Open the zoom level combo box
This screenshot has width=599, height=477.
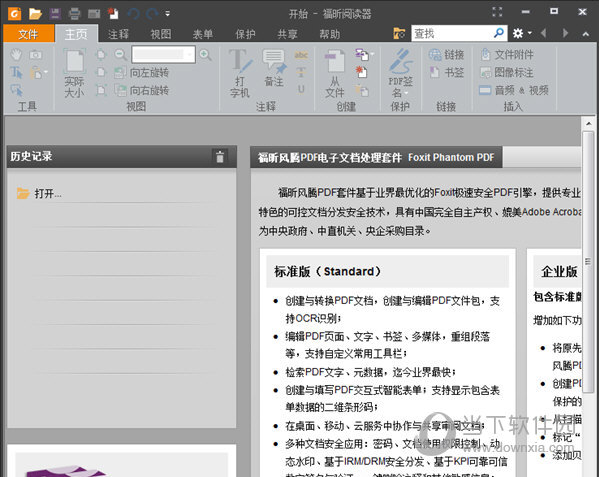click(164, 55)
